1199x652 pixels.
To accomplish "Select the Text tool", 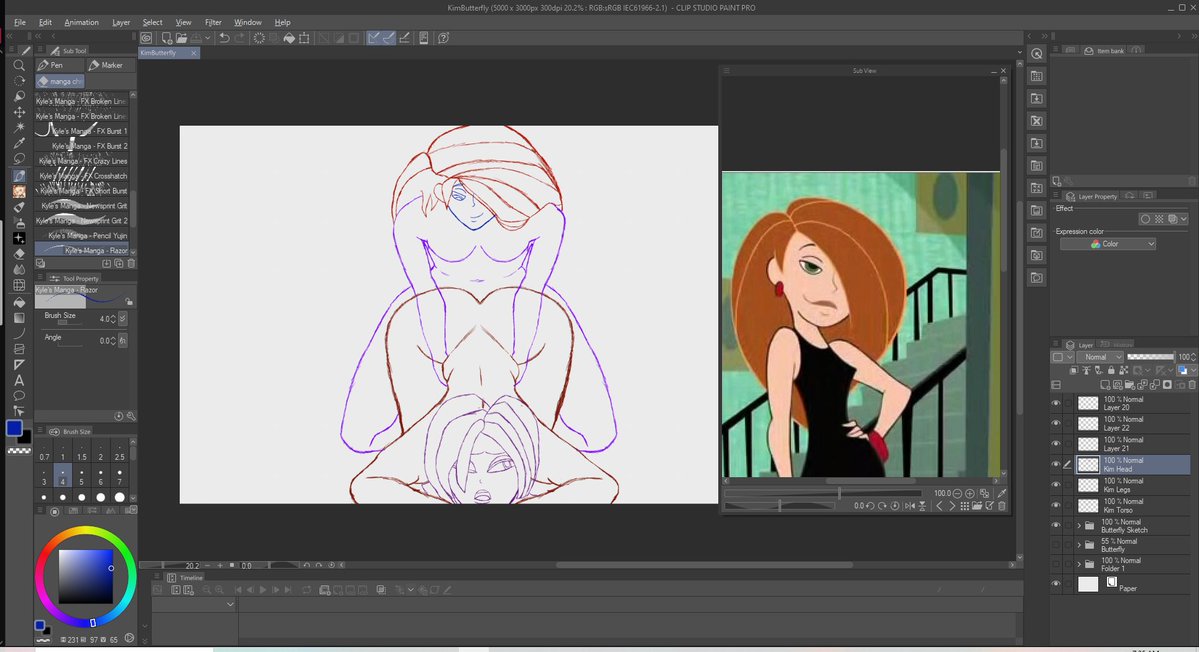I will pos(19,380).
